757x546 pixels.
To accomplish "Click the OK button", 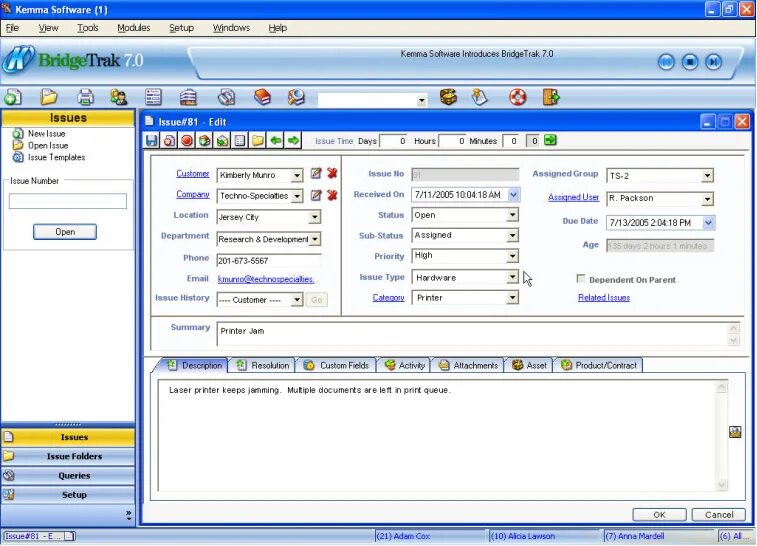I will [x=659, y=515].
